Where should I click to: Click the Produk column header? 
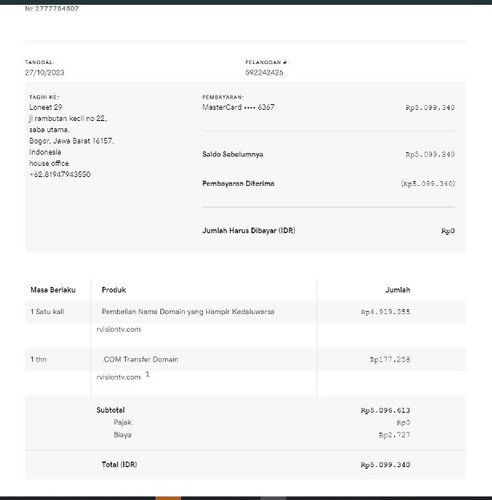114,290
